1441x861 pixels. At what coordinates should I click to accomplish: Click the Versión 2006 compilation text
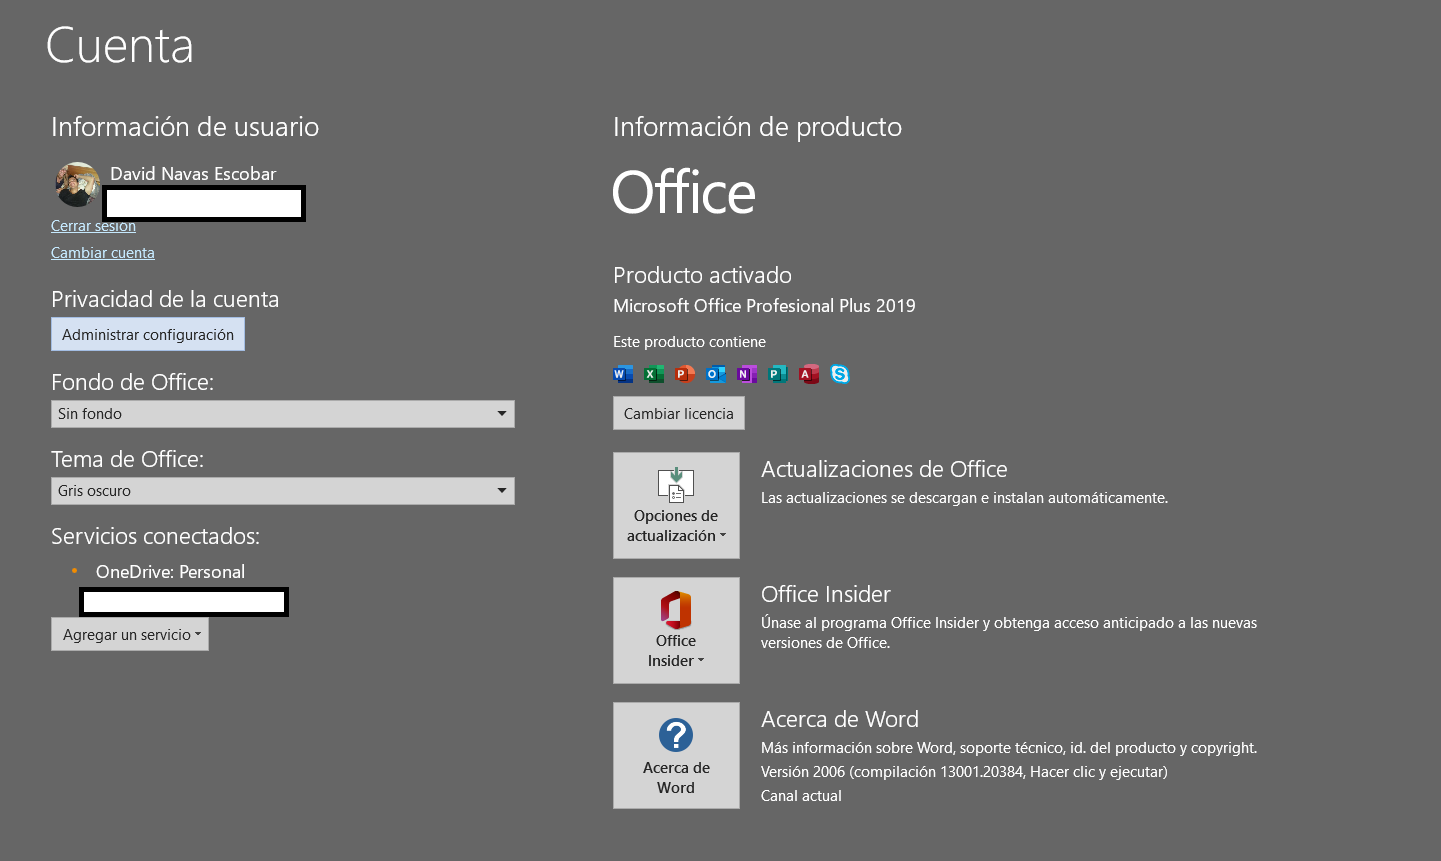964,772
